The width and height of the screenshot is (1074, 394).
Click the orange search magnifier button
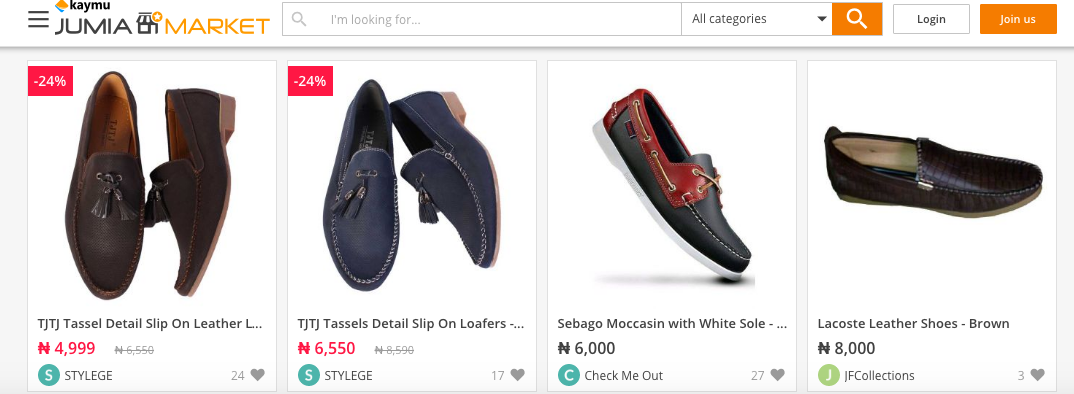pos(857,19)
